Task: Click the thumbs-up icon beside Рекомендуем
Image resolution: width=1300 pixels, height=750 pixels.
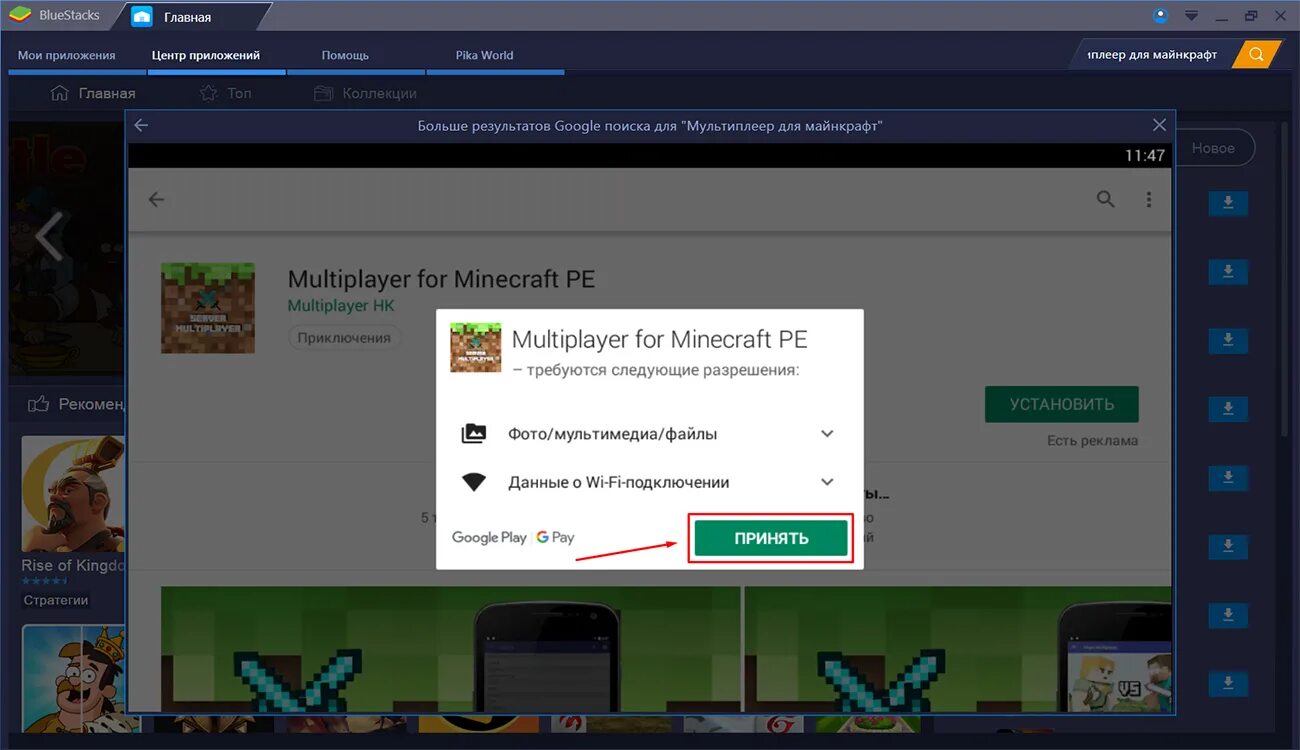Action: click(39, 404)
